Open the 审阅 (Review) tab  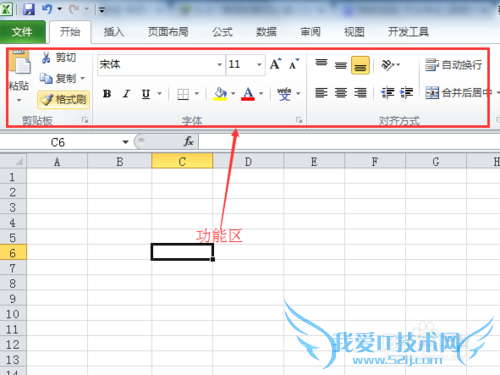[x=310, y=32]
